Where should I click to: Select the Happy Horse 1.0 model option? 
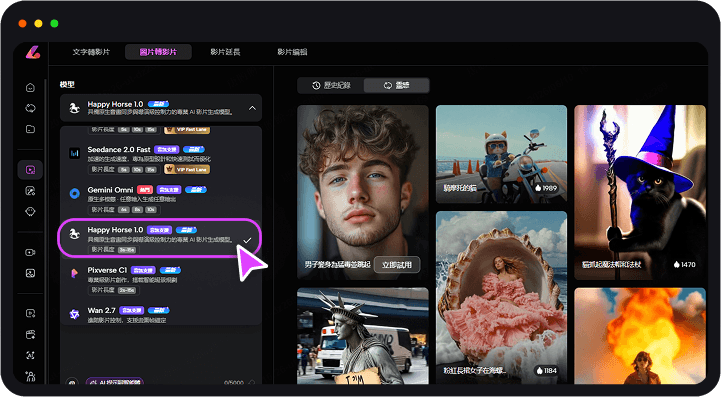(160, 238)
